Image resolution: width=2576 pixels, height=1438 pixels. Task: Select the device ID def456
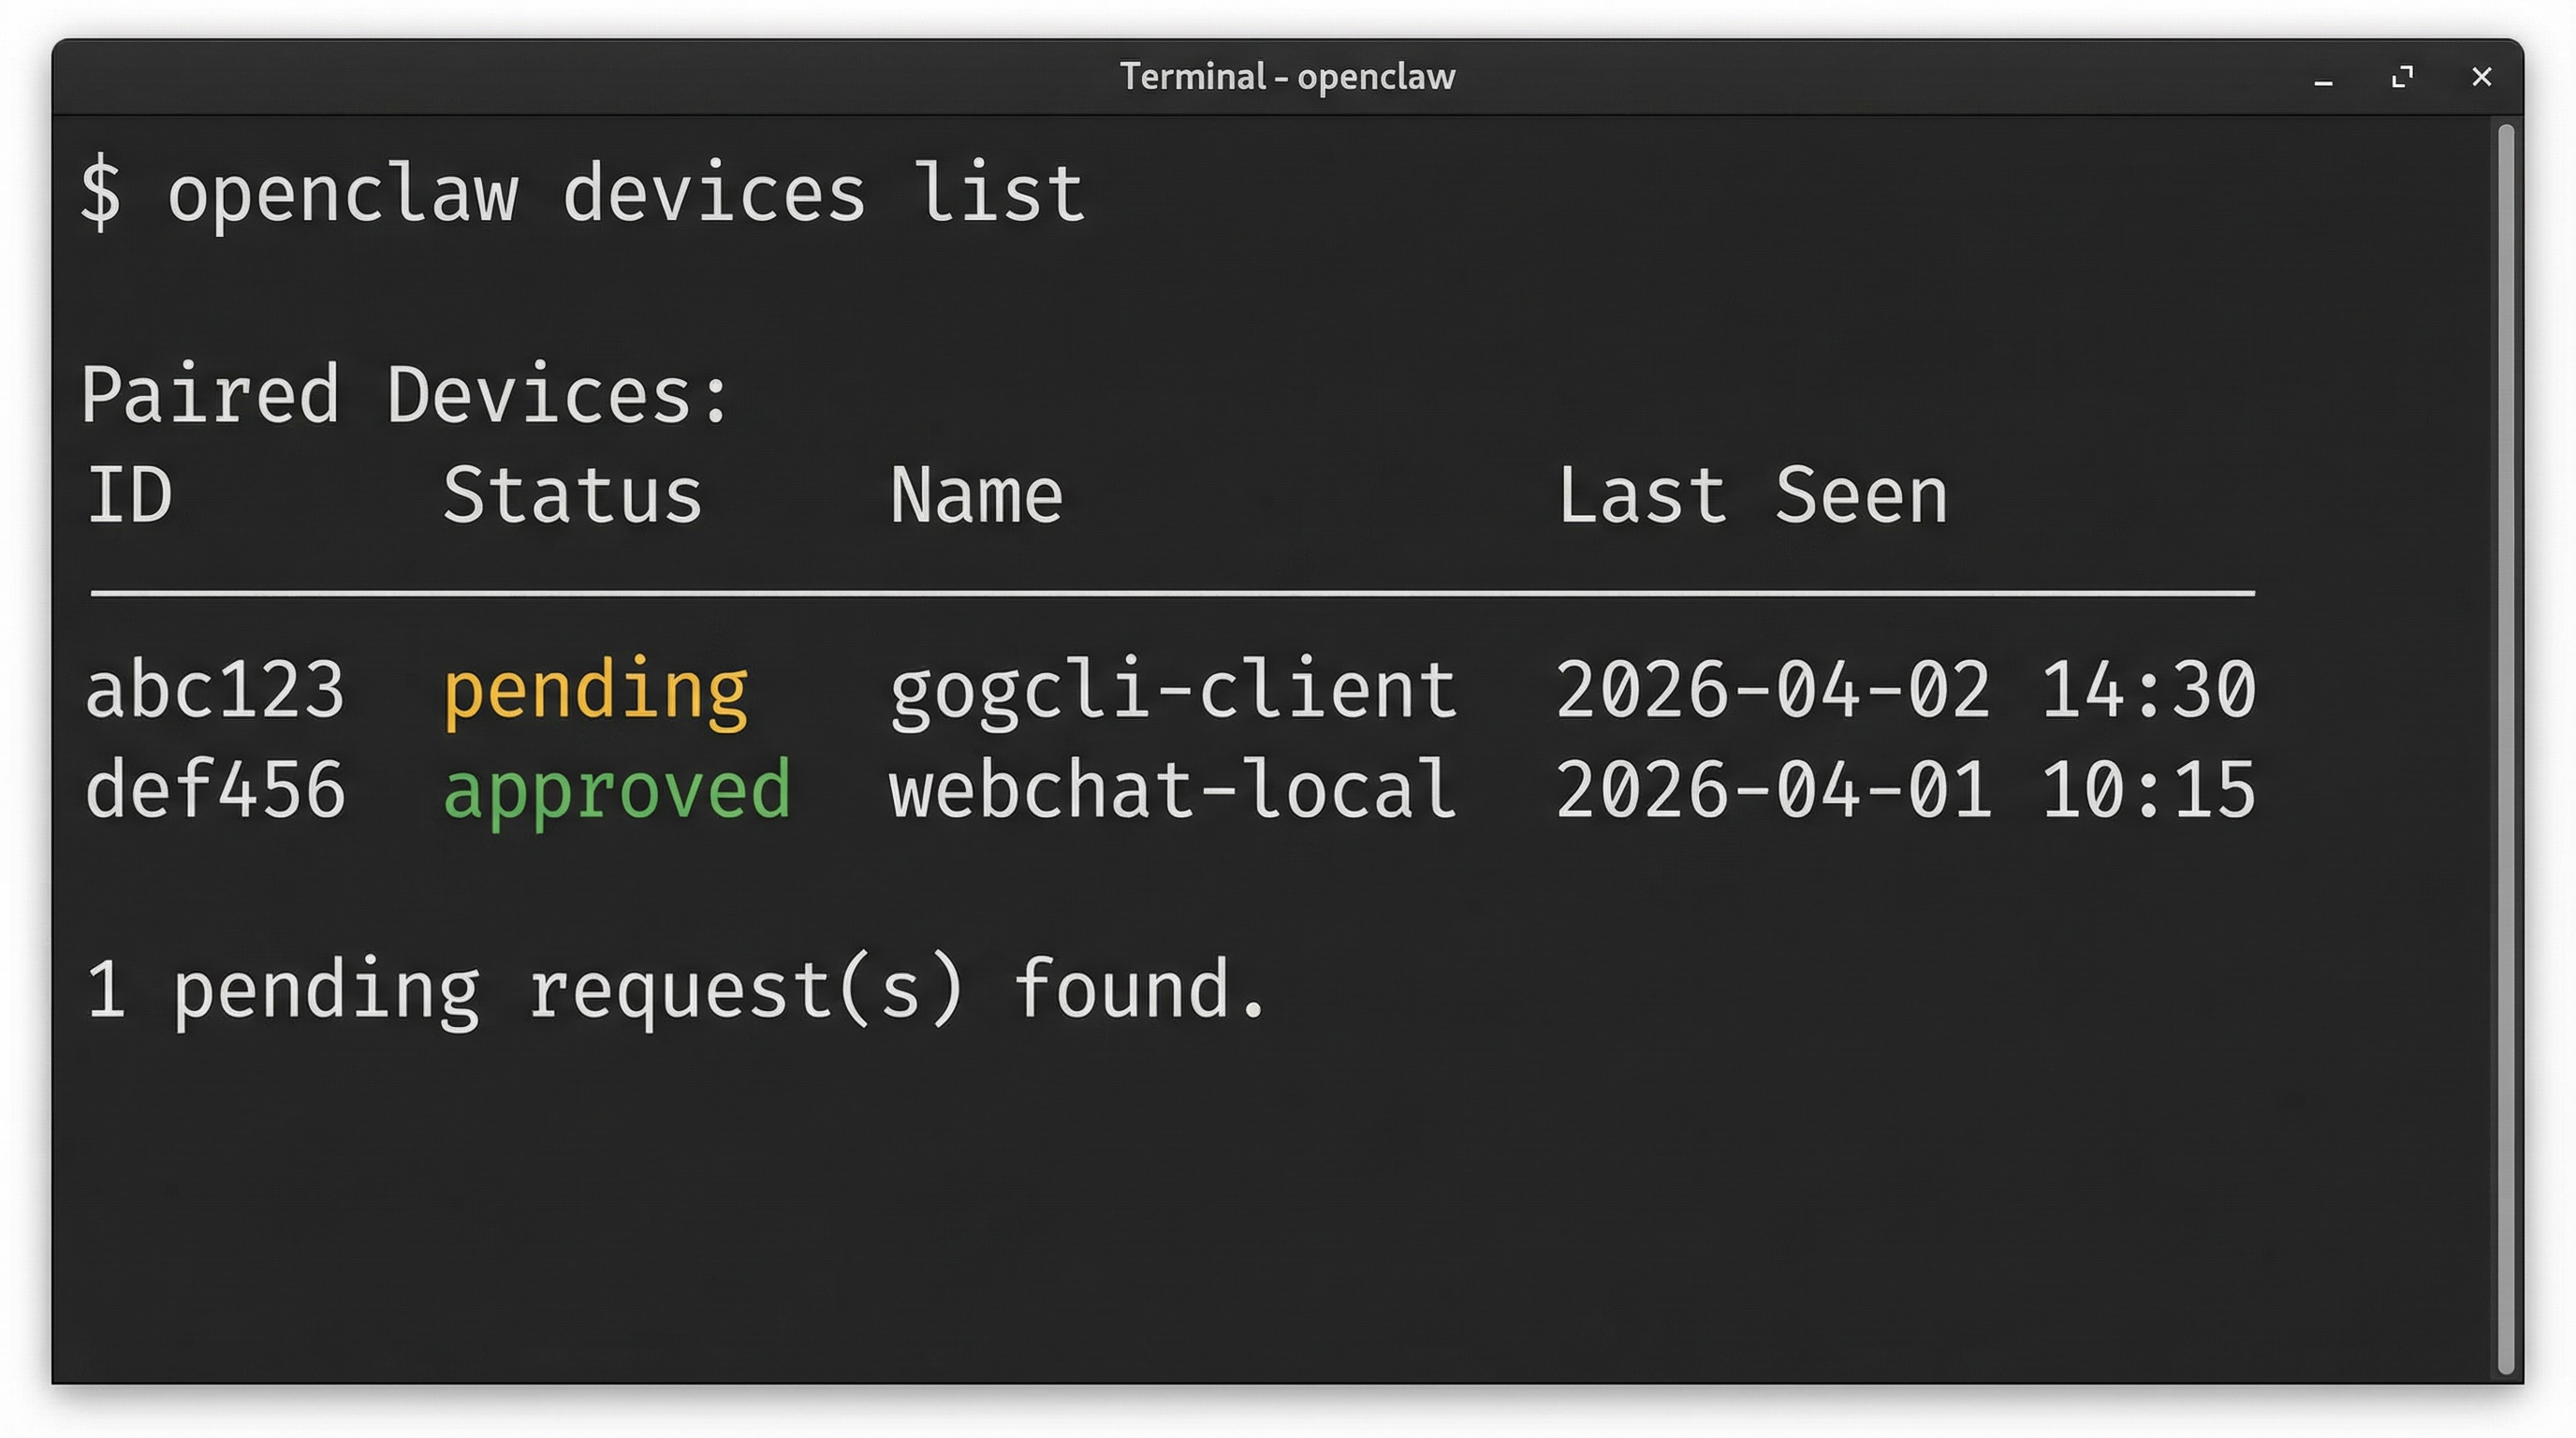tap(215, 789)
